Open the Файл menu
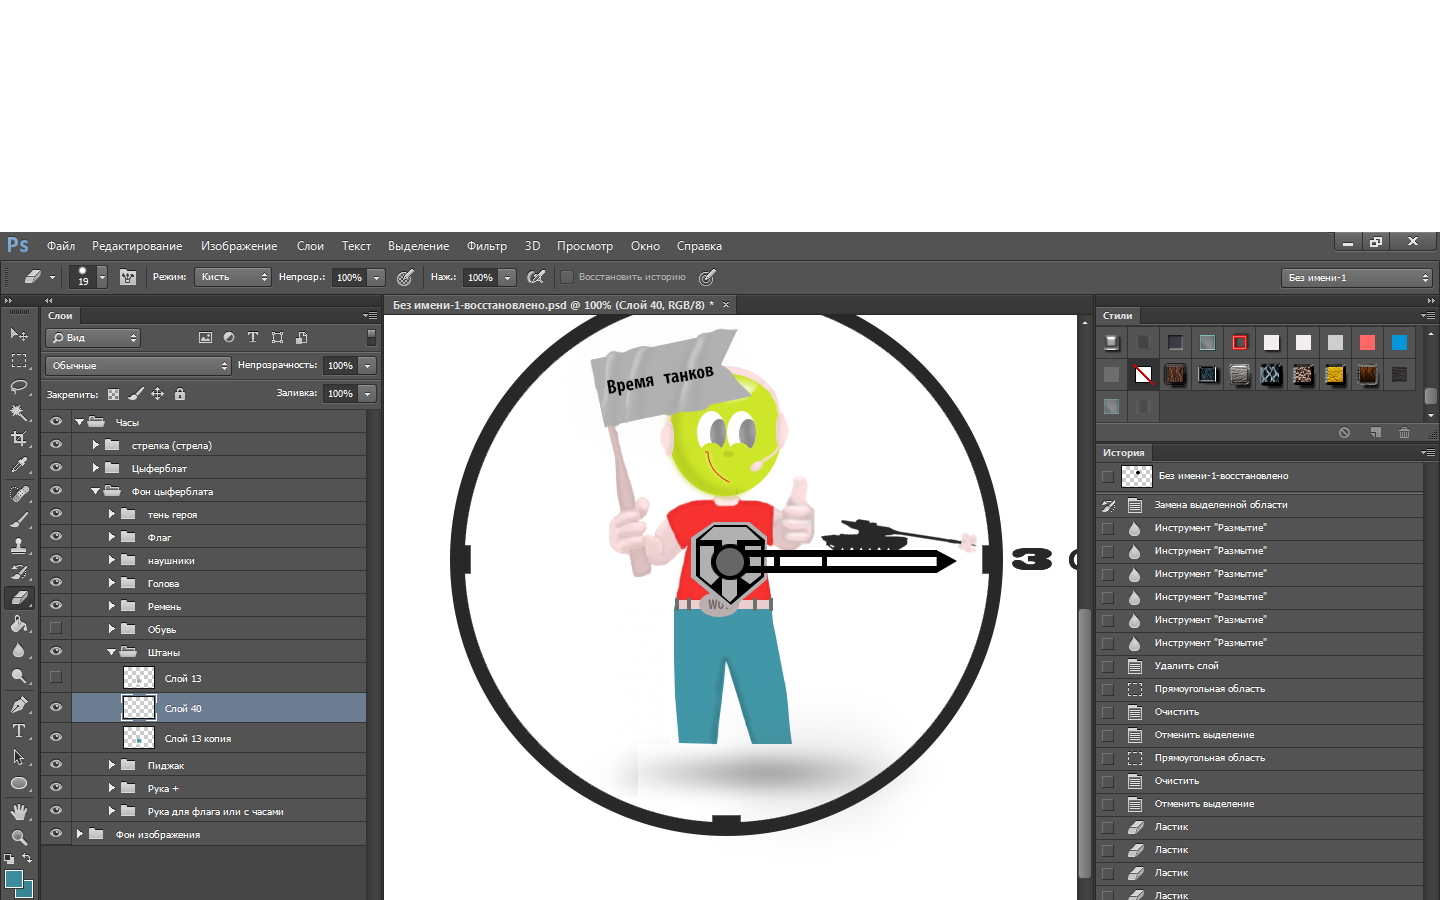The height and width of the screenshot is (900, 1440). pos(61,246)
